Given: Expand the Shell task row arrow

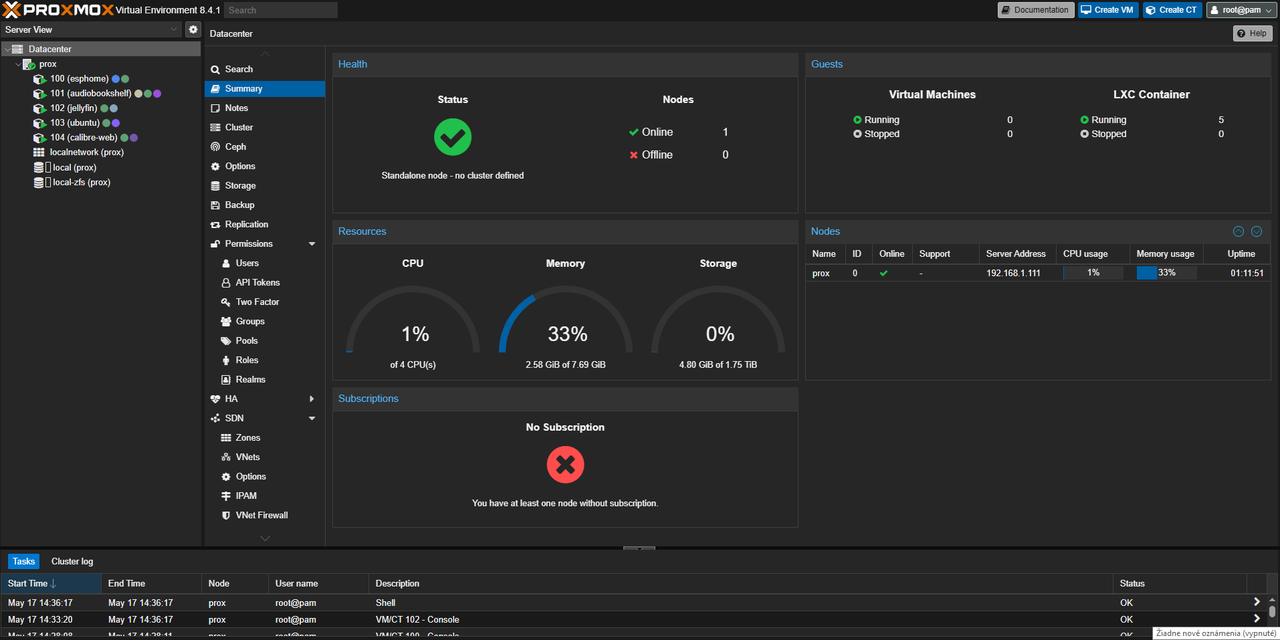Looking at the screenshot, I should [x=1257, y=602].
